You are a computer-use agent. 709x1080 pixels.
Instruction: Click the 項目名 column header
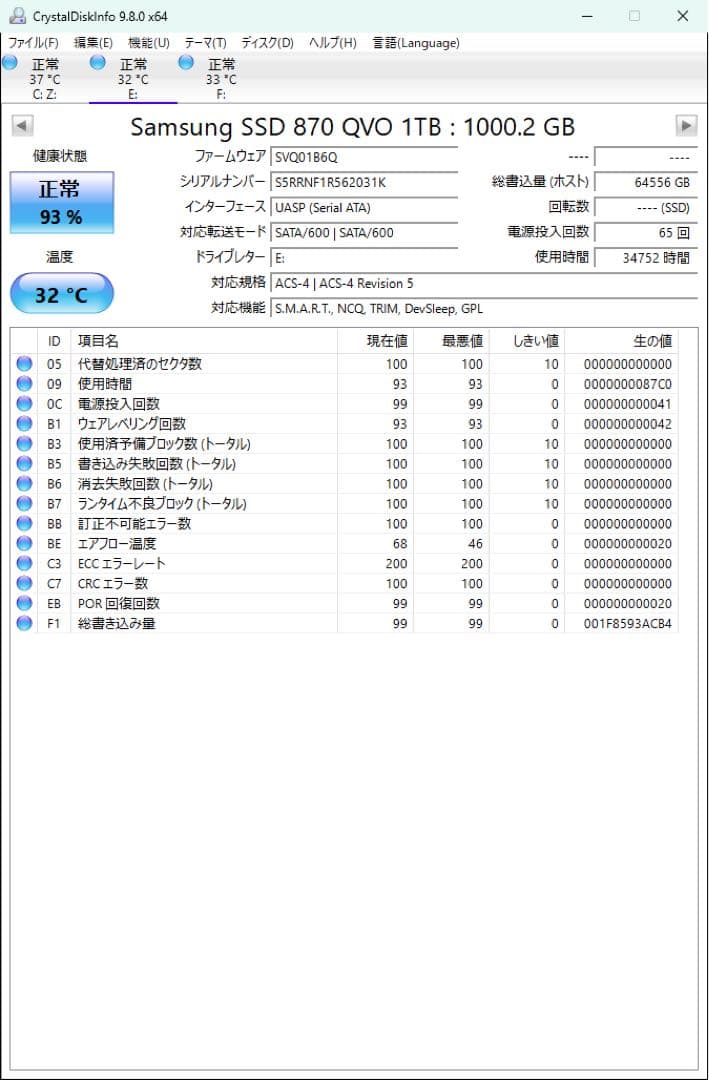tap(204, 341)
